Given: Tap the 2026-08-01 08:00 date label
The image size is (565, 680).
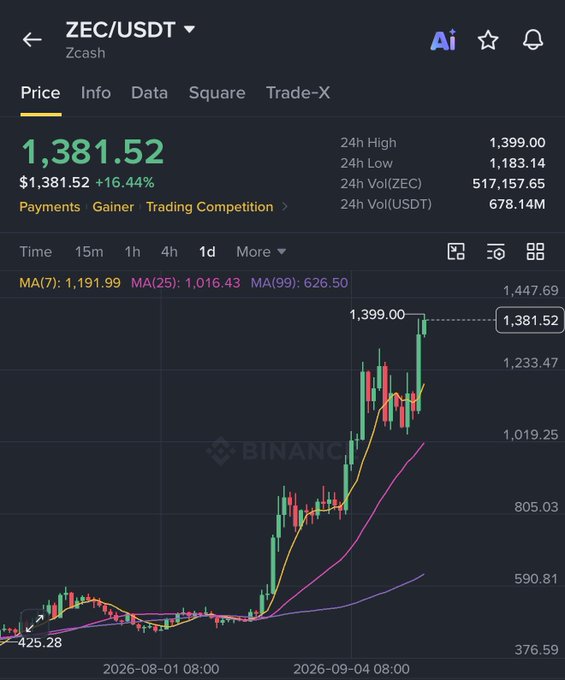Looking at the screenshot, I should (161, 669).
